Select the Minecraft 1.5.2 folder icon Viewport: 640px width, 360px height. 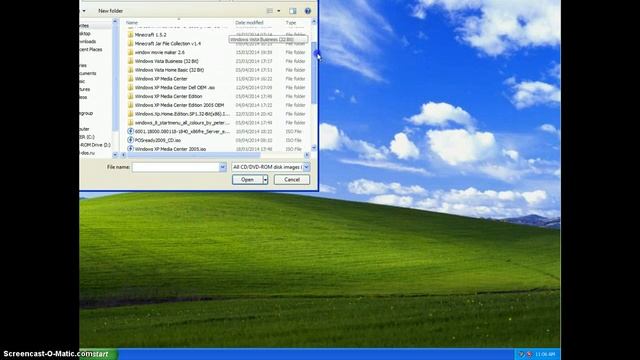click(131, 35)
